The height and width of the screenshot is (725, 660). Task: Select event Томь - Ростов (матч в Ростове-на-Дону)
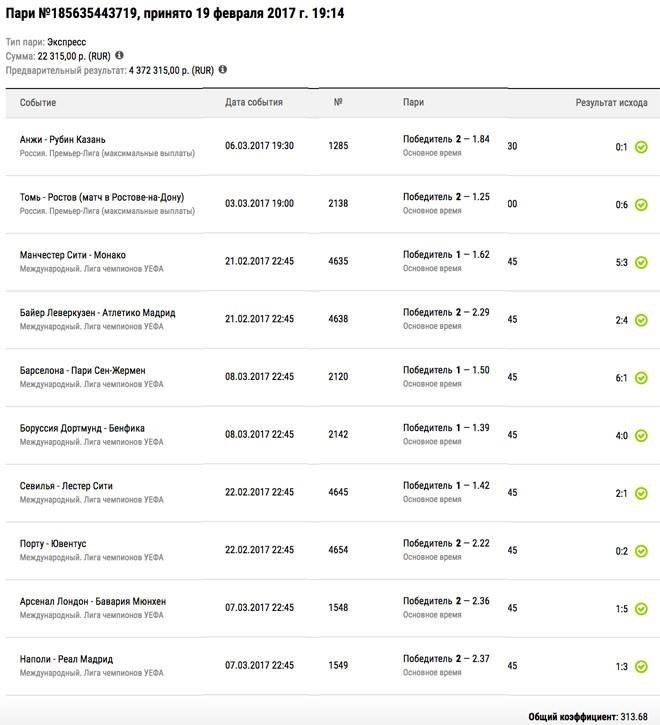[x=102, y=197]
